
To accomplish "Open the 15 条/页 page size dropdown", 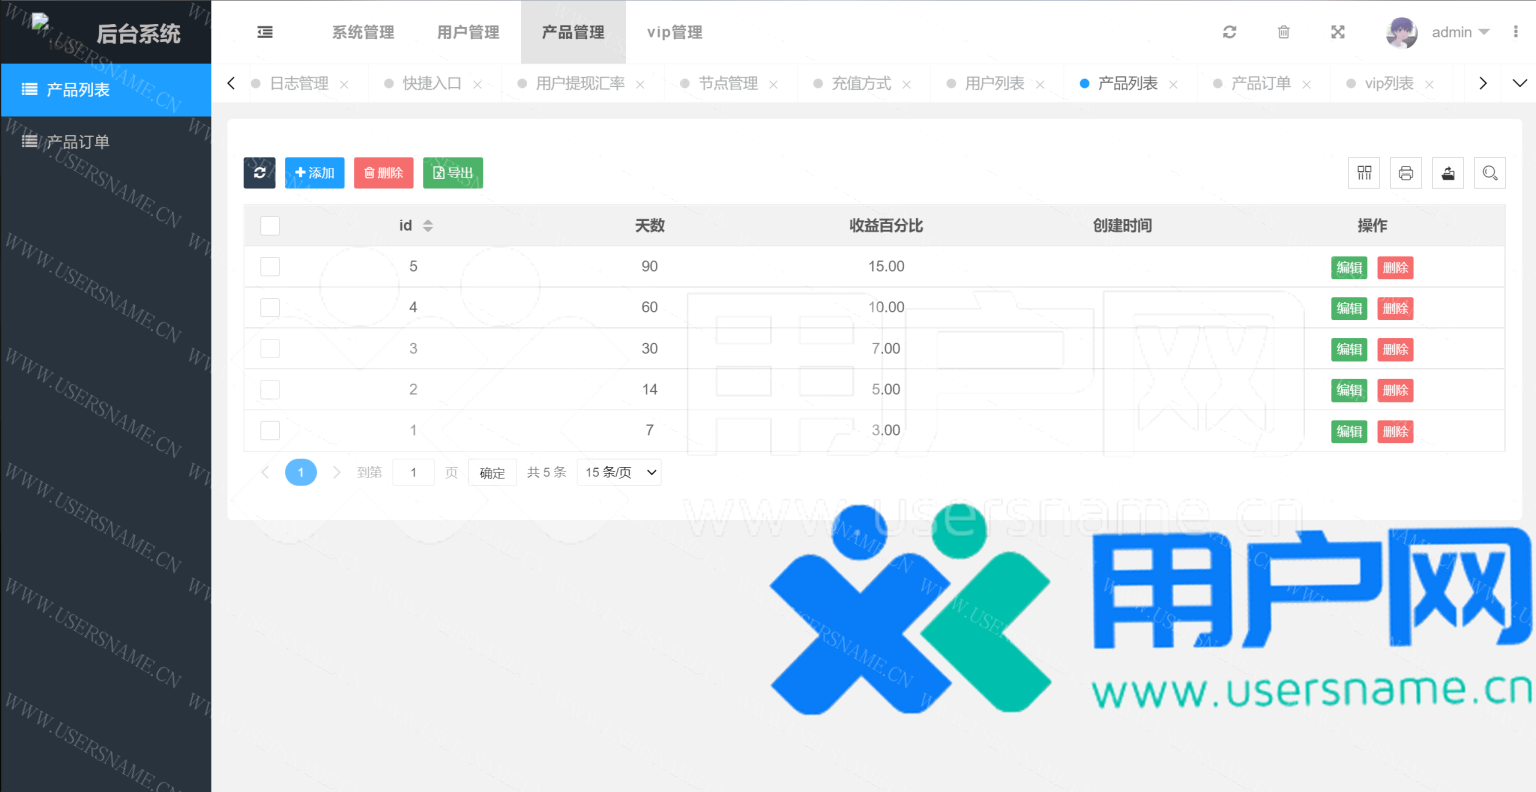I will pyautogui.click(x=619, y=472).
